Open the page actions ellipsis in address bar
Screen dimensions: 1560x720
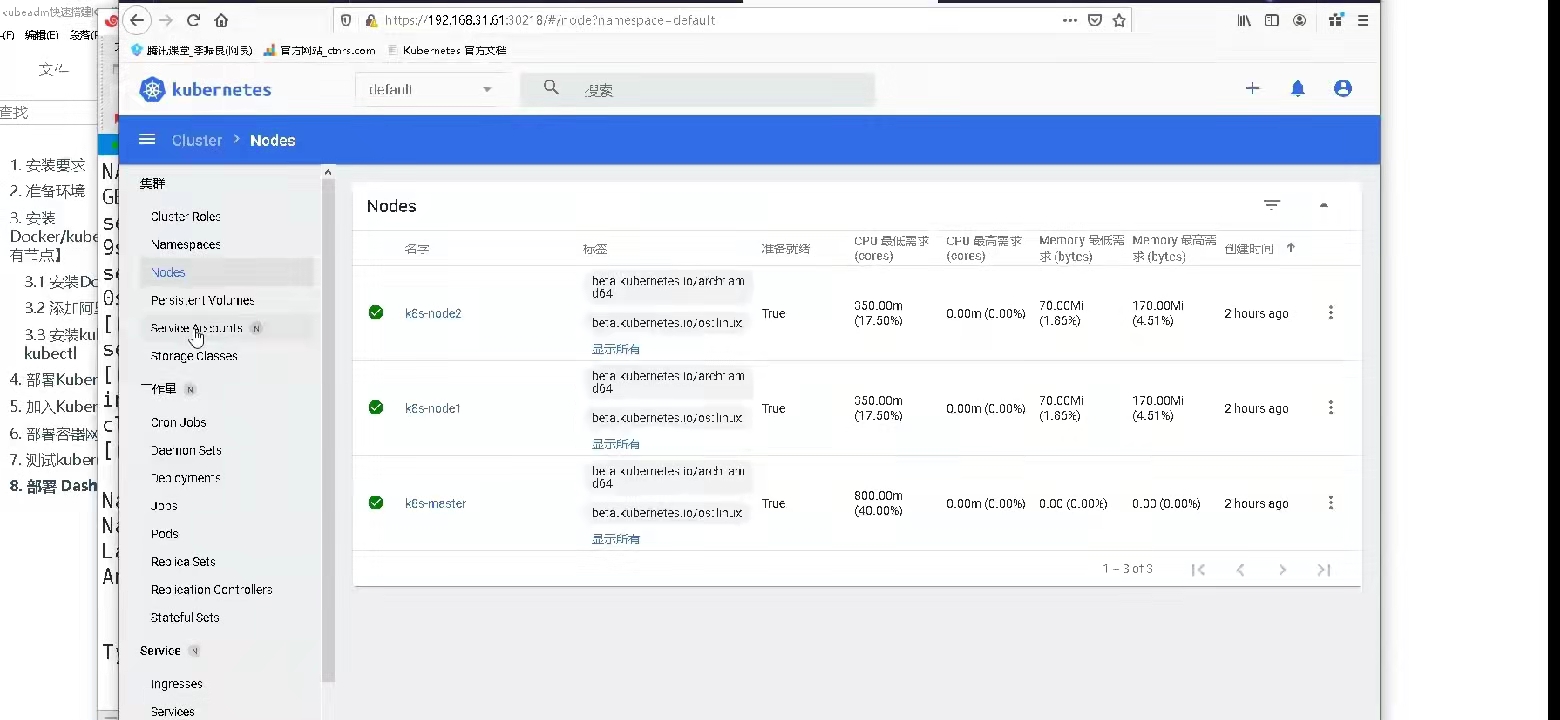[x=1070, y=20]
